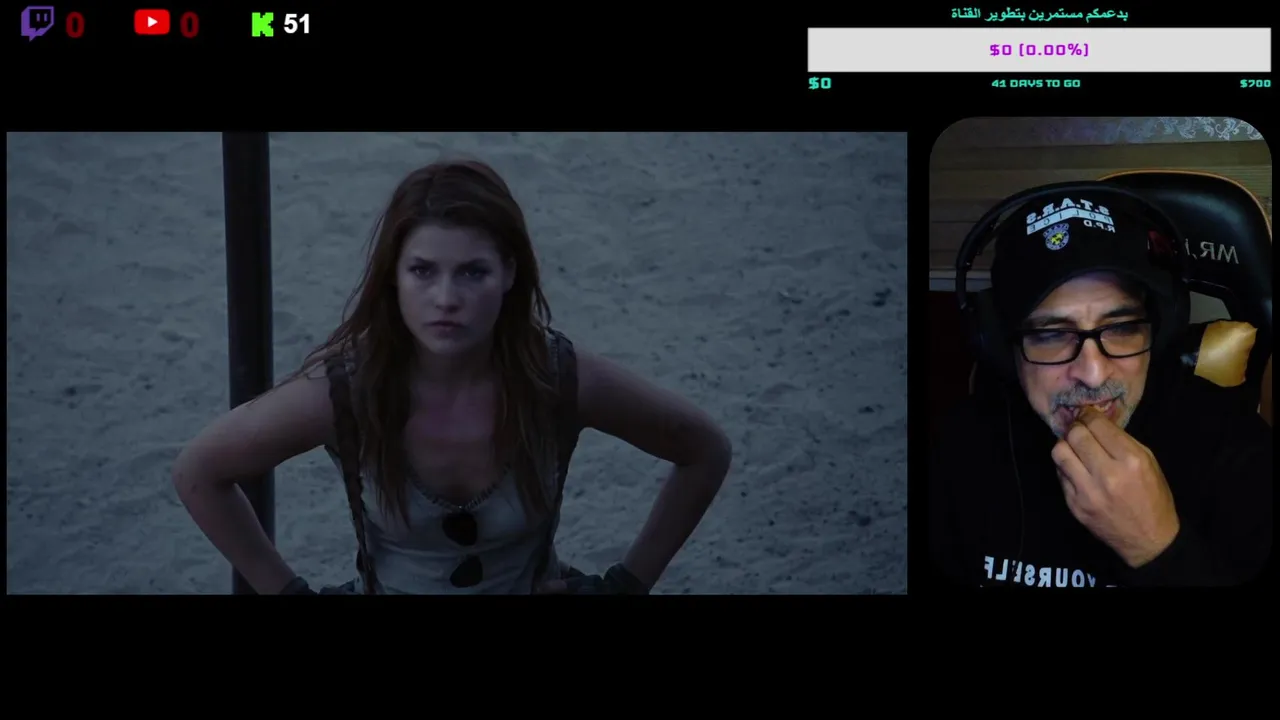
Task: Click the streamer webcam feed
Action: [x=1100, y=352]
